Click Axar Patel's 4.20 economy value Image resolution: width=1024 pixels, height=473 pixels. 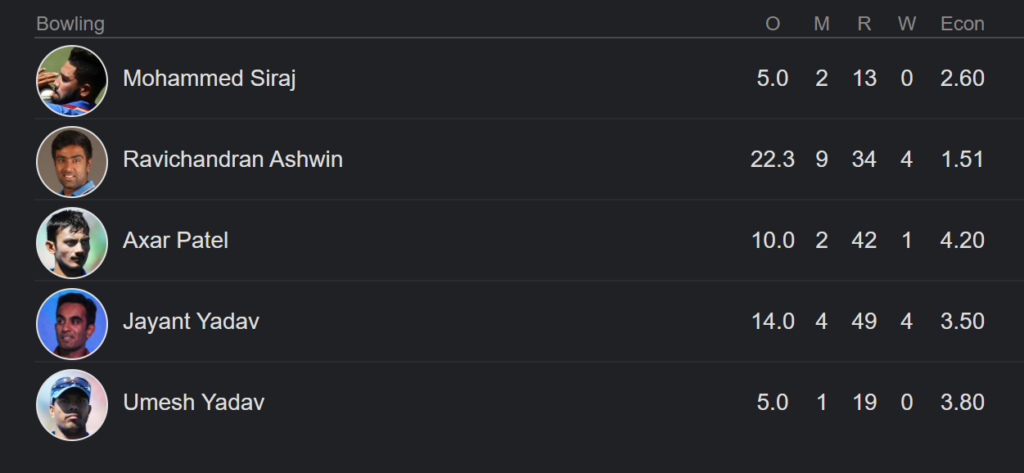(x=962, y=240)
